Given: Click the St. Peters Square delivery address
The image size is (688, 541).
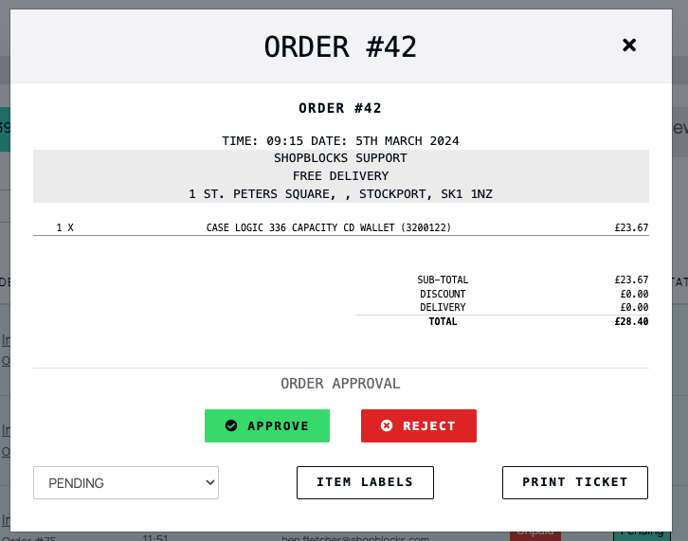Looking at the screenshot, I should point(341,194).
